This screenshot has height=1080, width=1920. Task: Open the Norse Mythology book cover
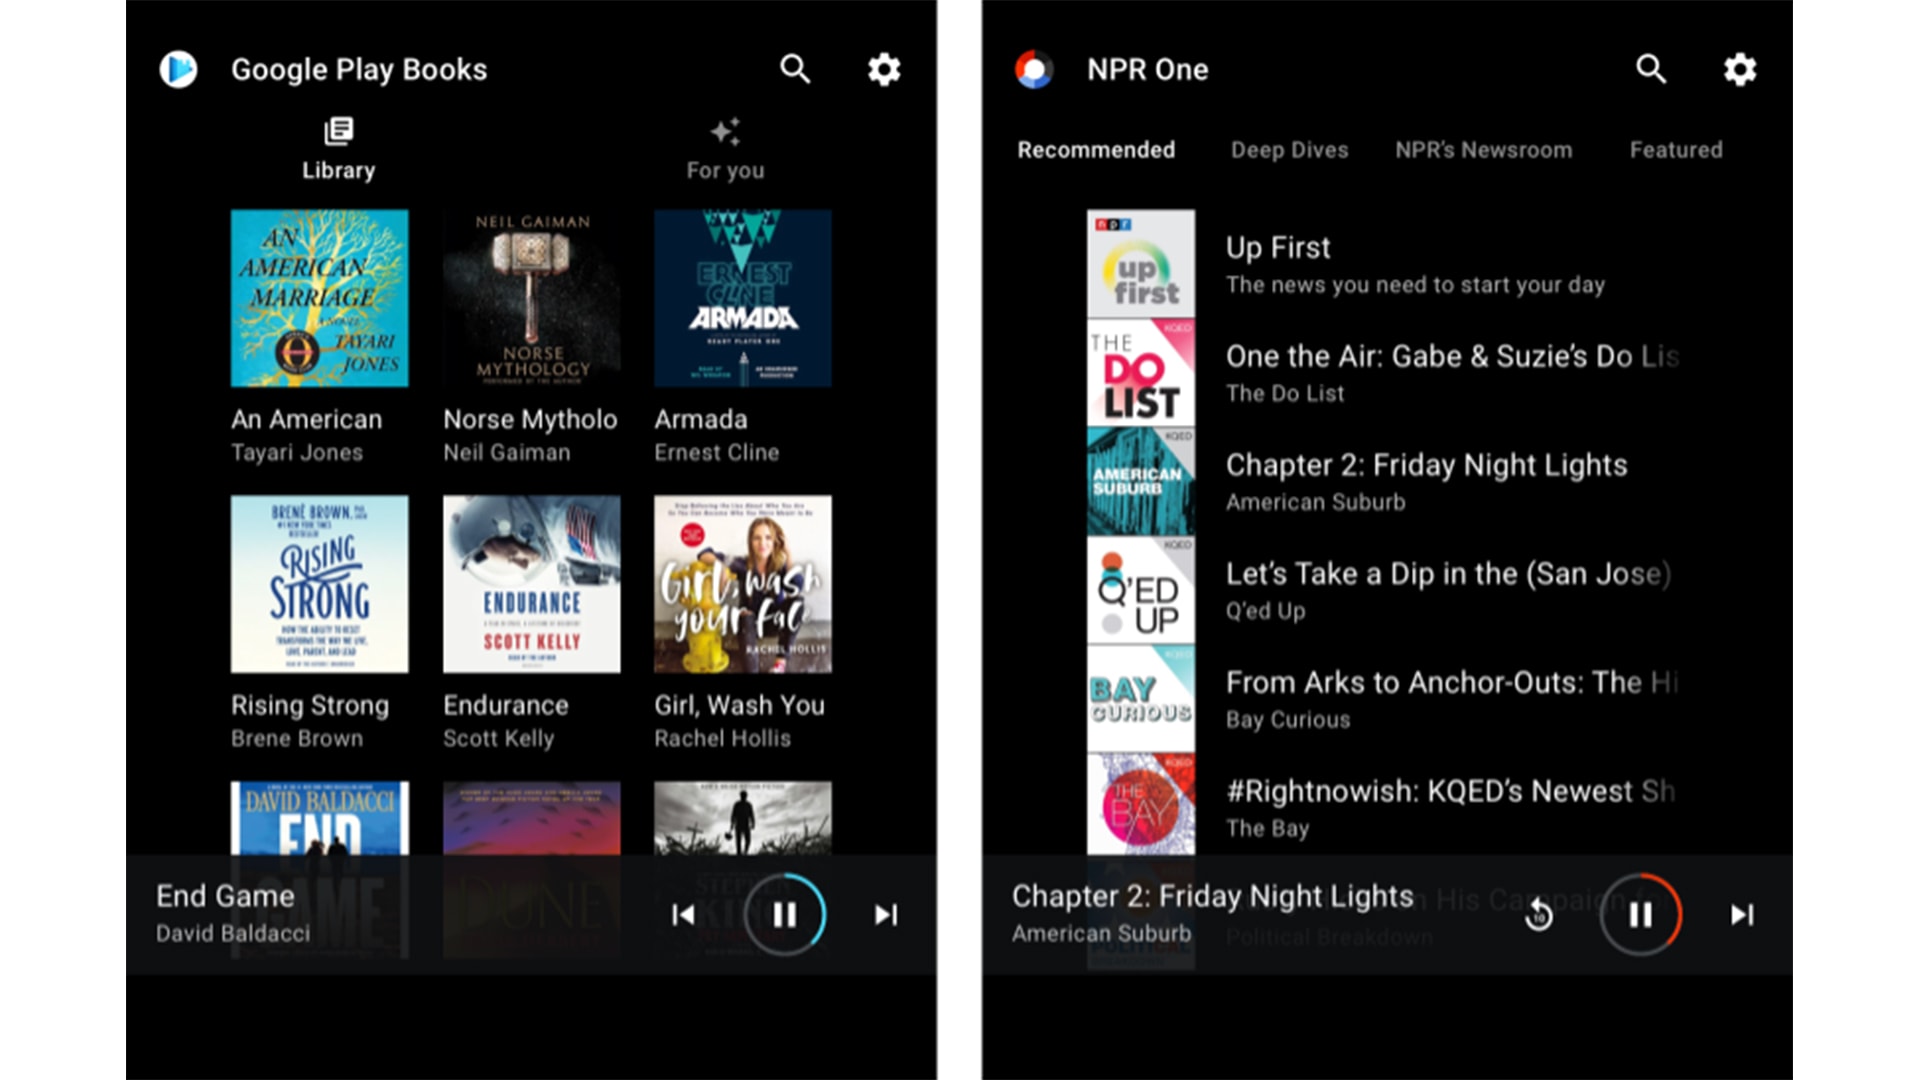[531, 298]
